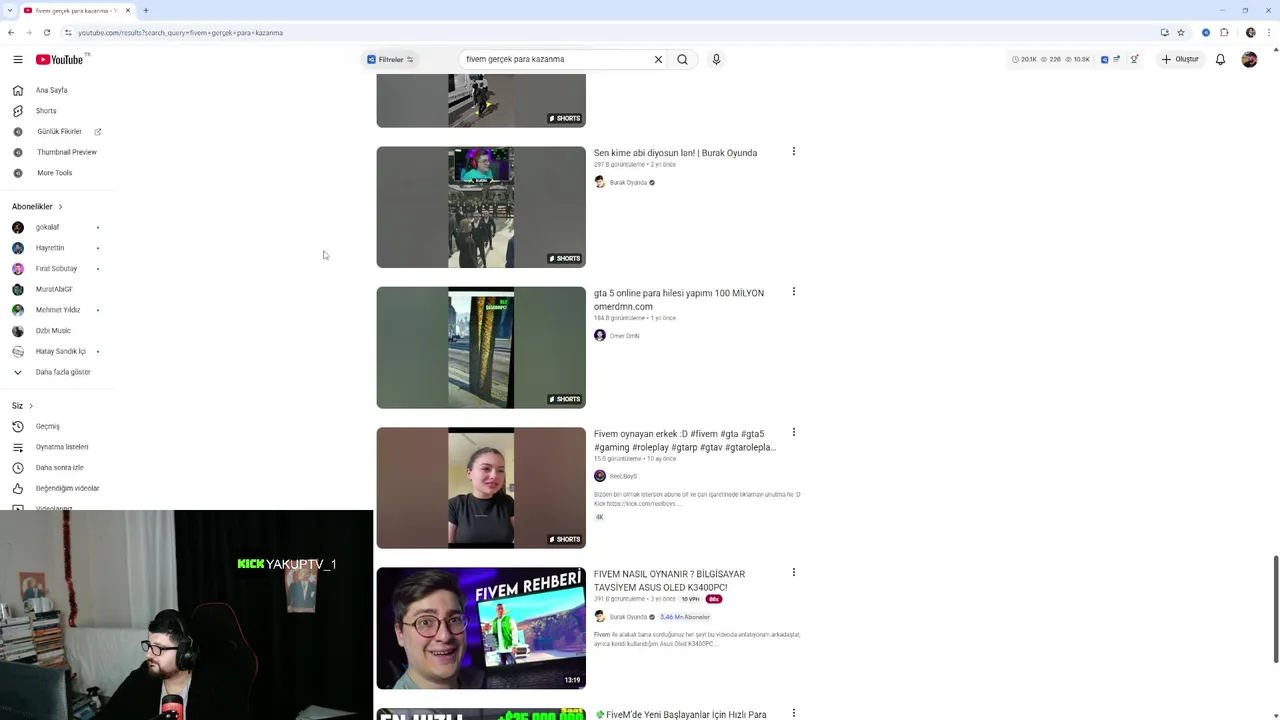Open the Mehmet Yıldız subscription channel

point(58,310)
